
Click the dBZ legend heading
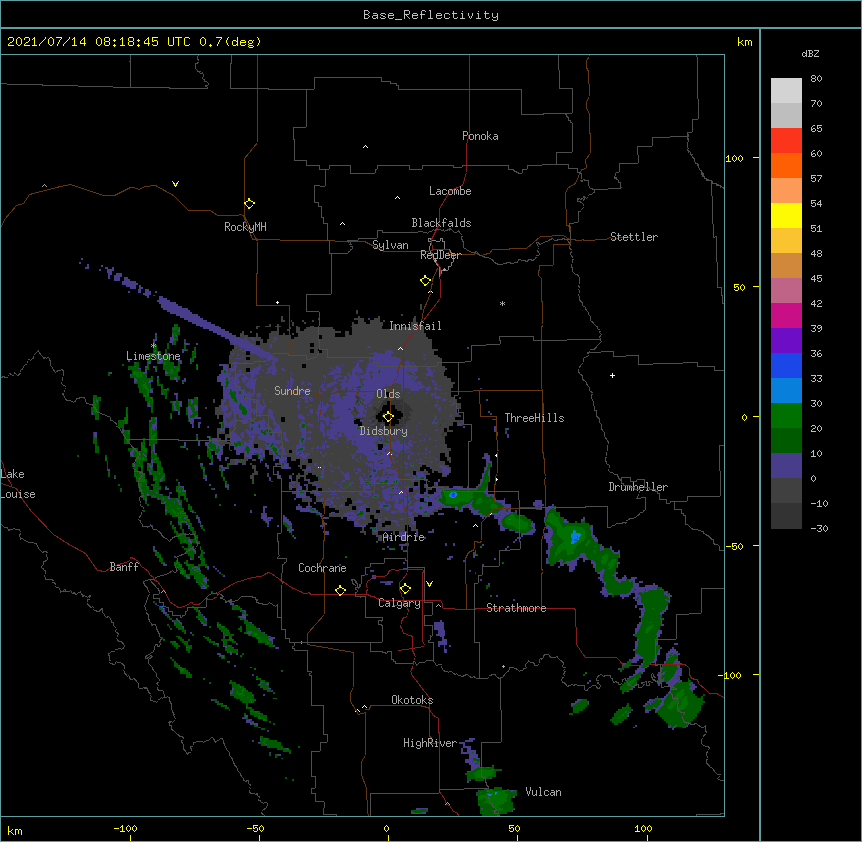click(810, 53)
